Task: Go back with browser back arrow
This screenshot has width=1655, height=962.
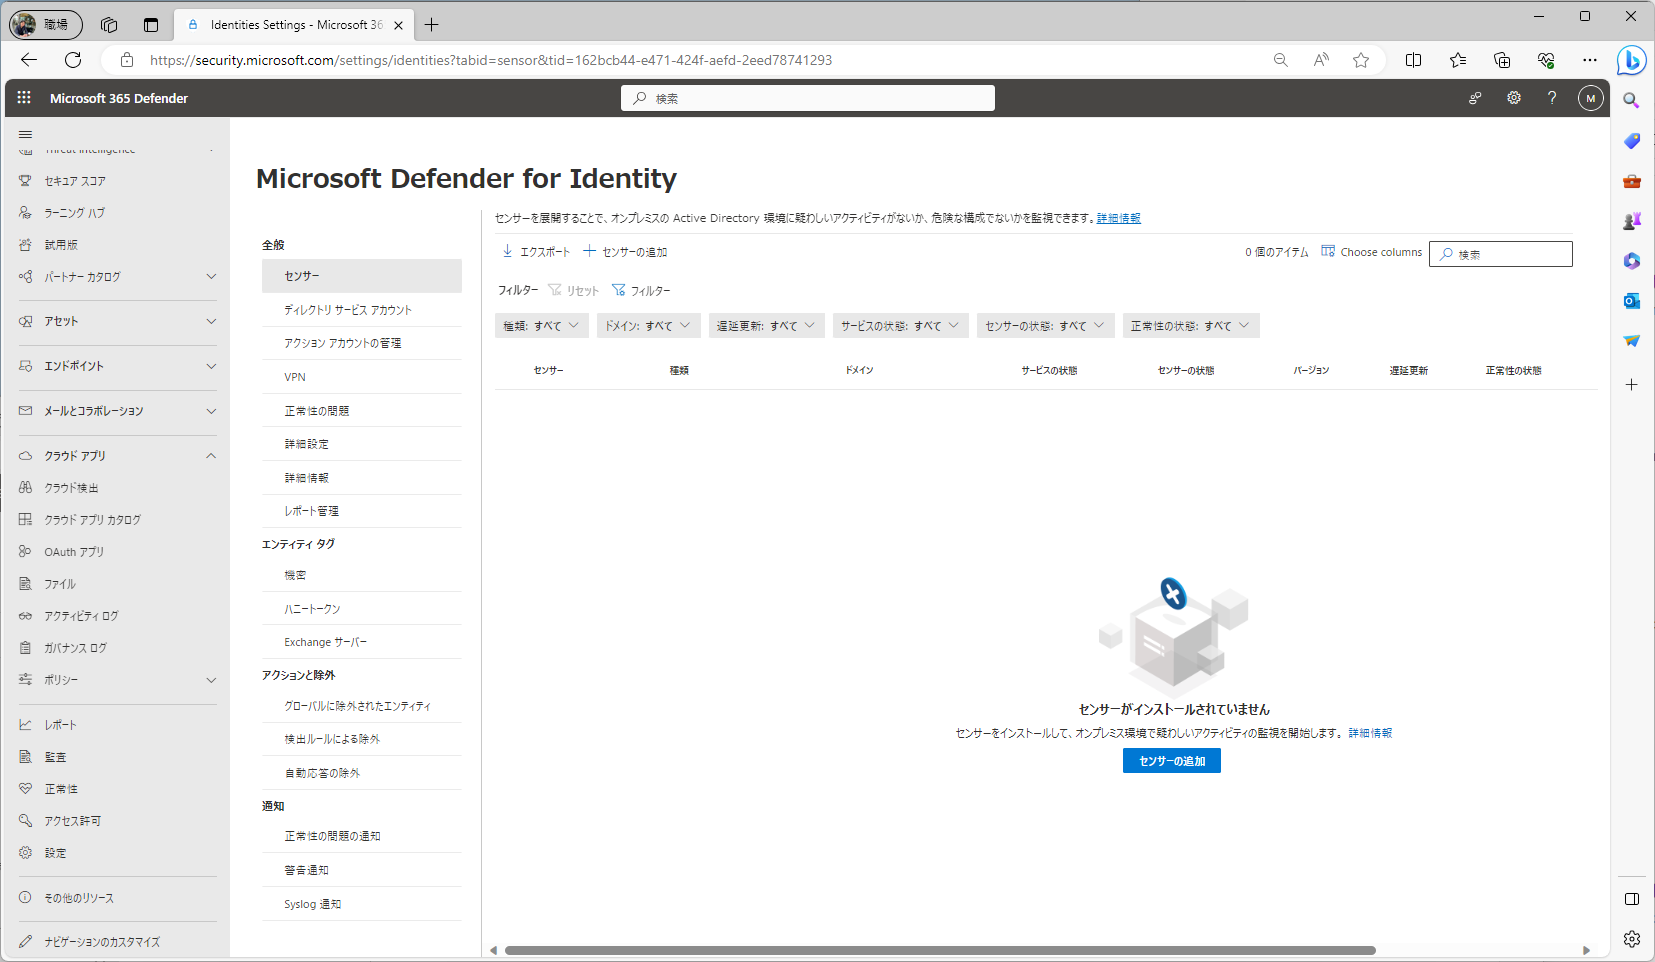Action: 29,60
